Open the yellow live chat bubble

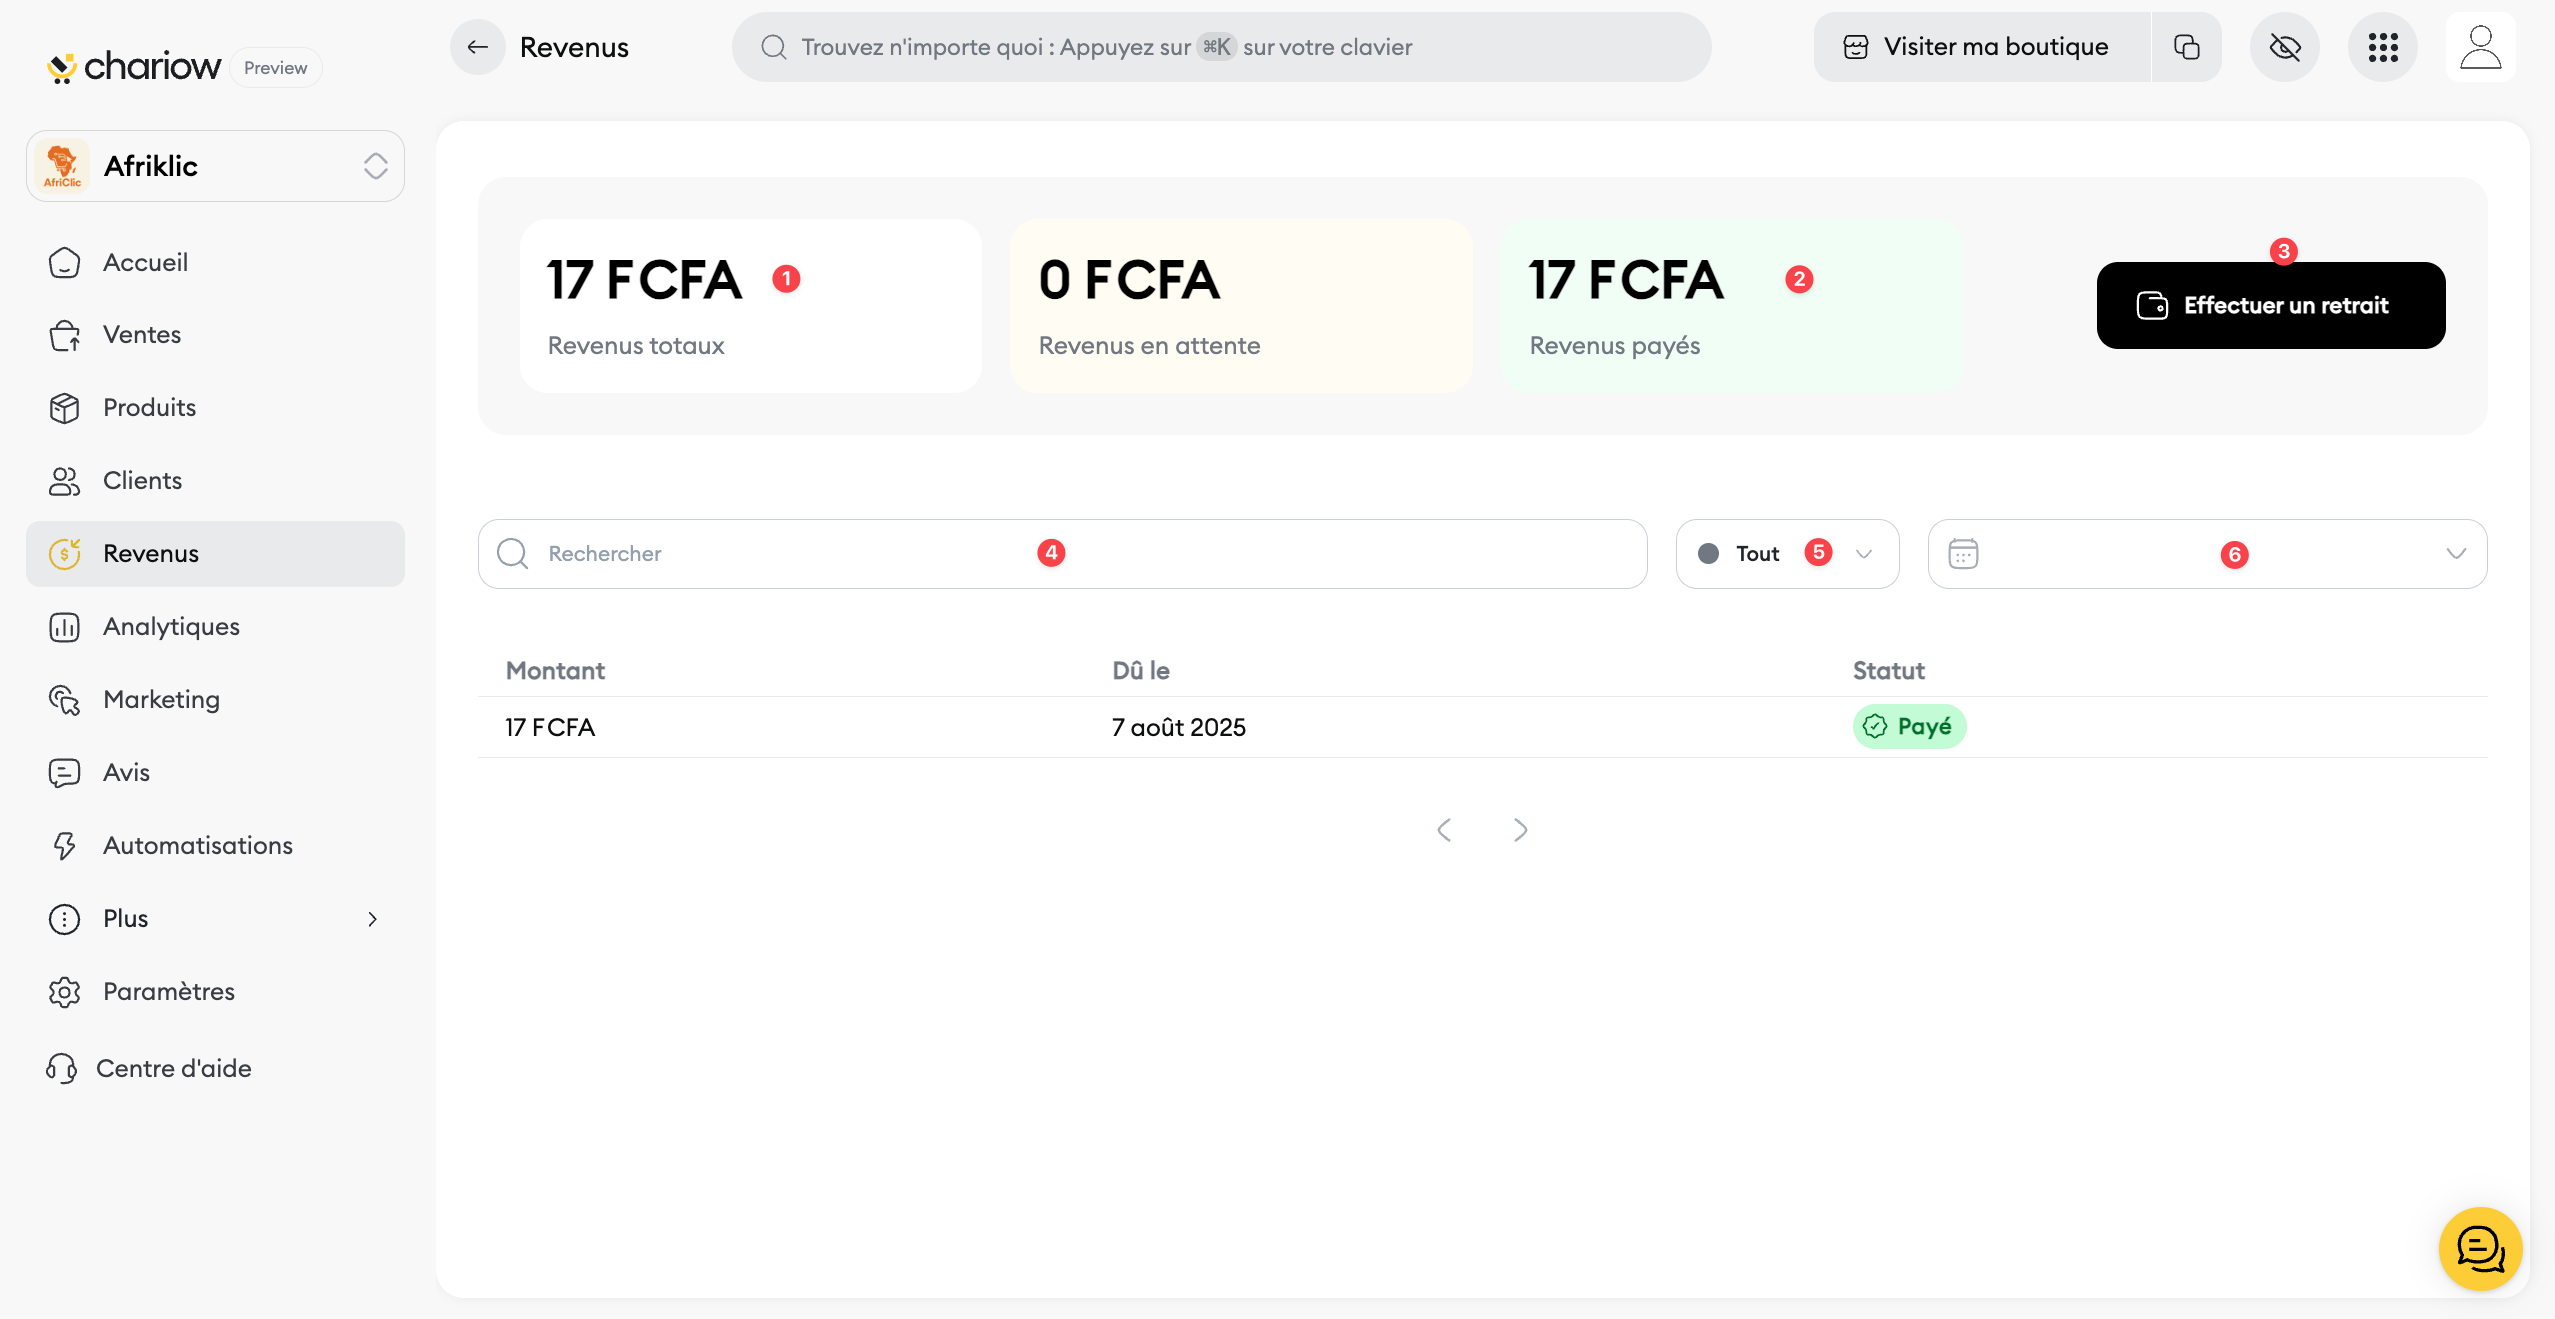(2480, 1248)
